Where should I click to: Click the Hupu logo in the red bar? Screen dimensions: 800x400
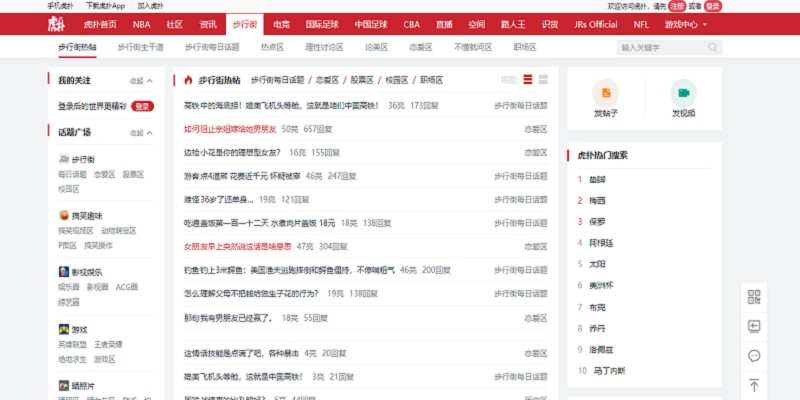(56, 24)
